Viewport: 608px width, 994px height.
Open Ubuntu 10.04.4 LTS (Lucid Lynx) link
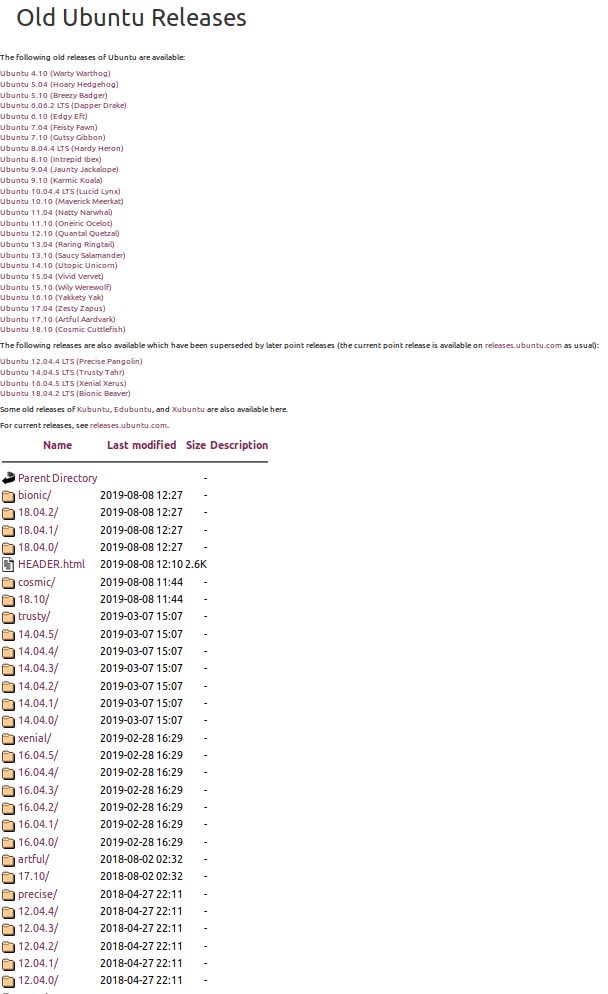click(x=60, y=191)
